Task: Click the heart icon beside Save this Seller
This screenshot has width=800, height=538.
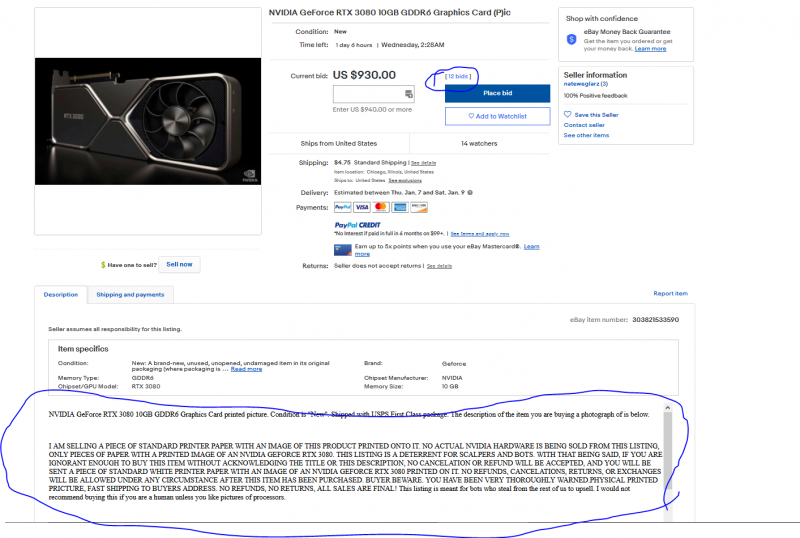Action: click(x=567, y=115)
